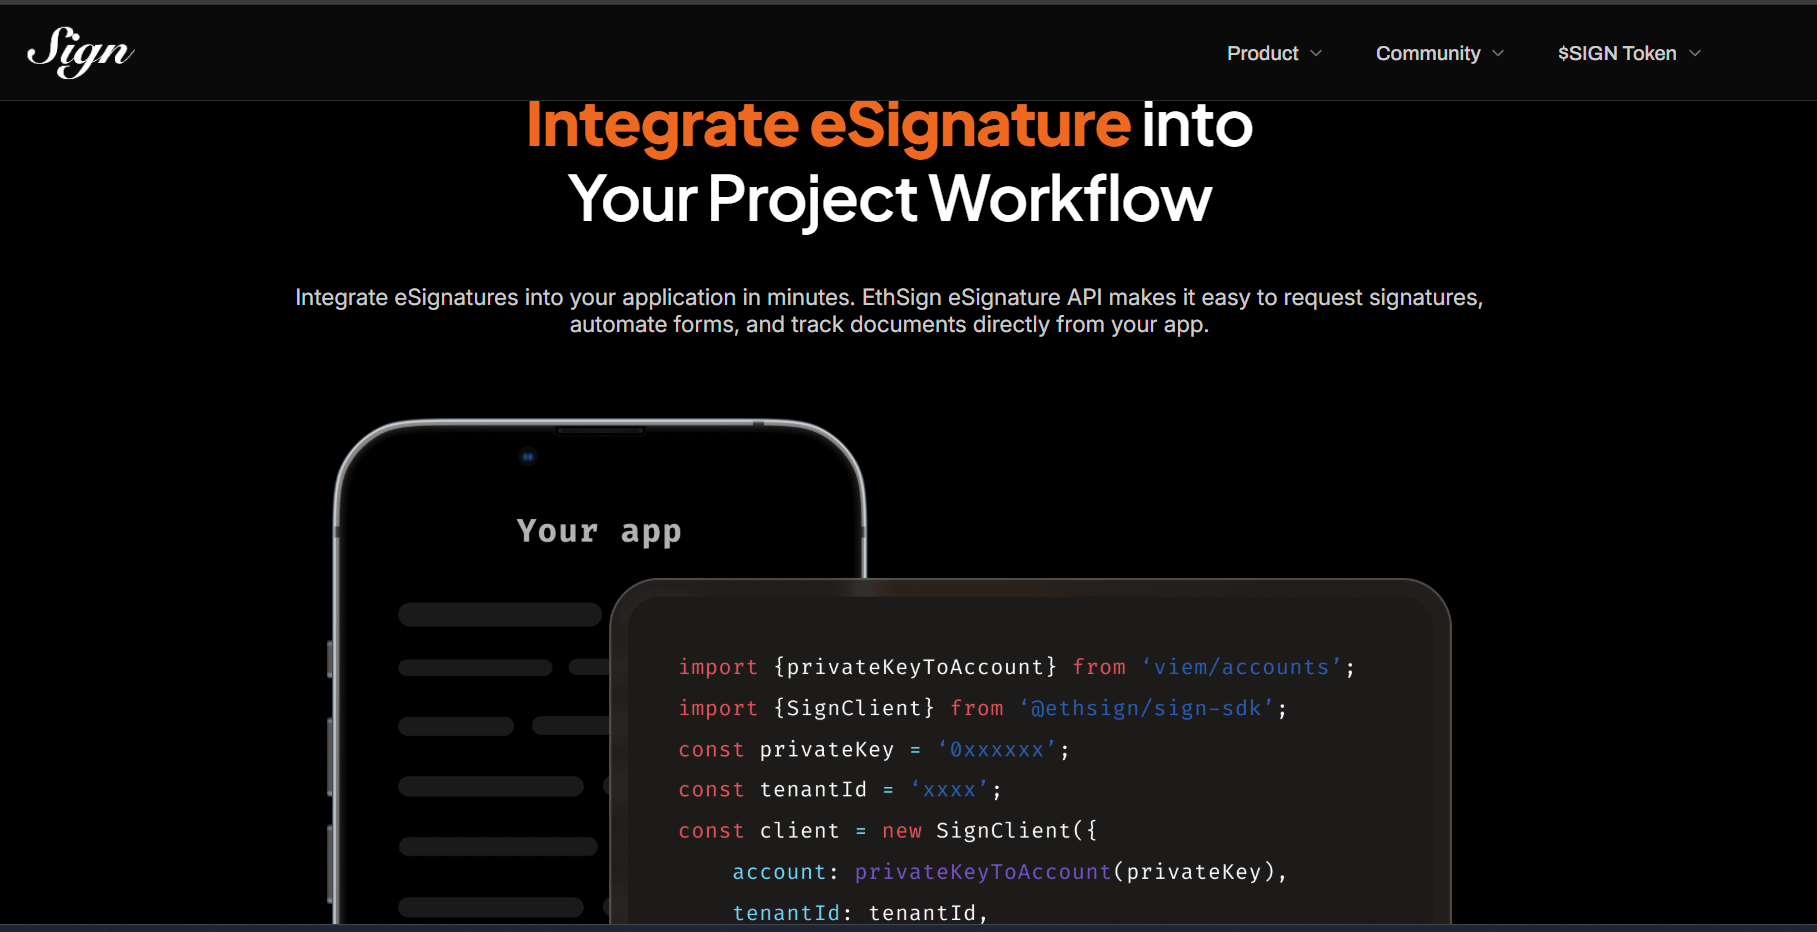Screen dimensions: 1817x932
Task: Click the phone's front camera dot
Action: (528, 457)
